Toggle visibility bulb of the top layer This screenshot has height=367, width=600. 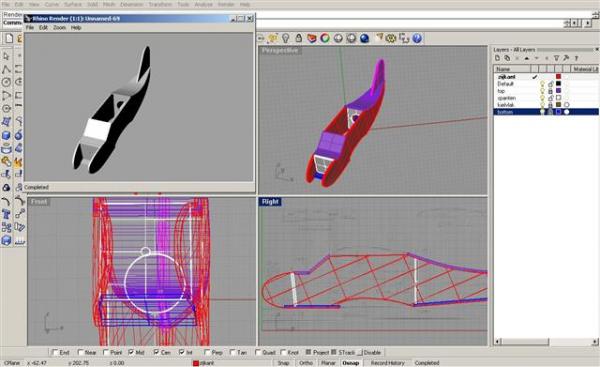pos(542,91)
